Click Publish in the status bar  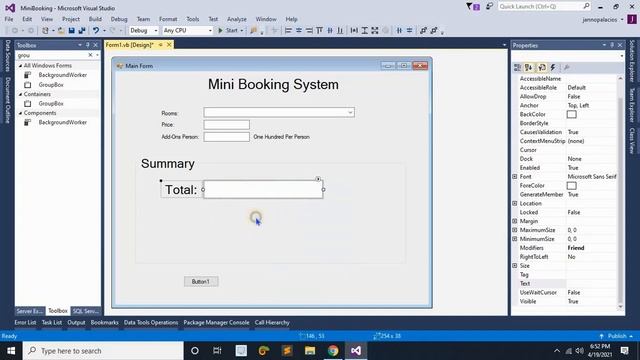[x=617, y=336]
